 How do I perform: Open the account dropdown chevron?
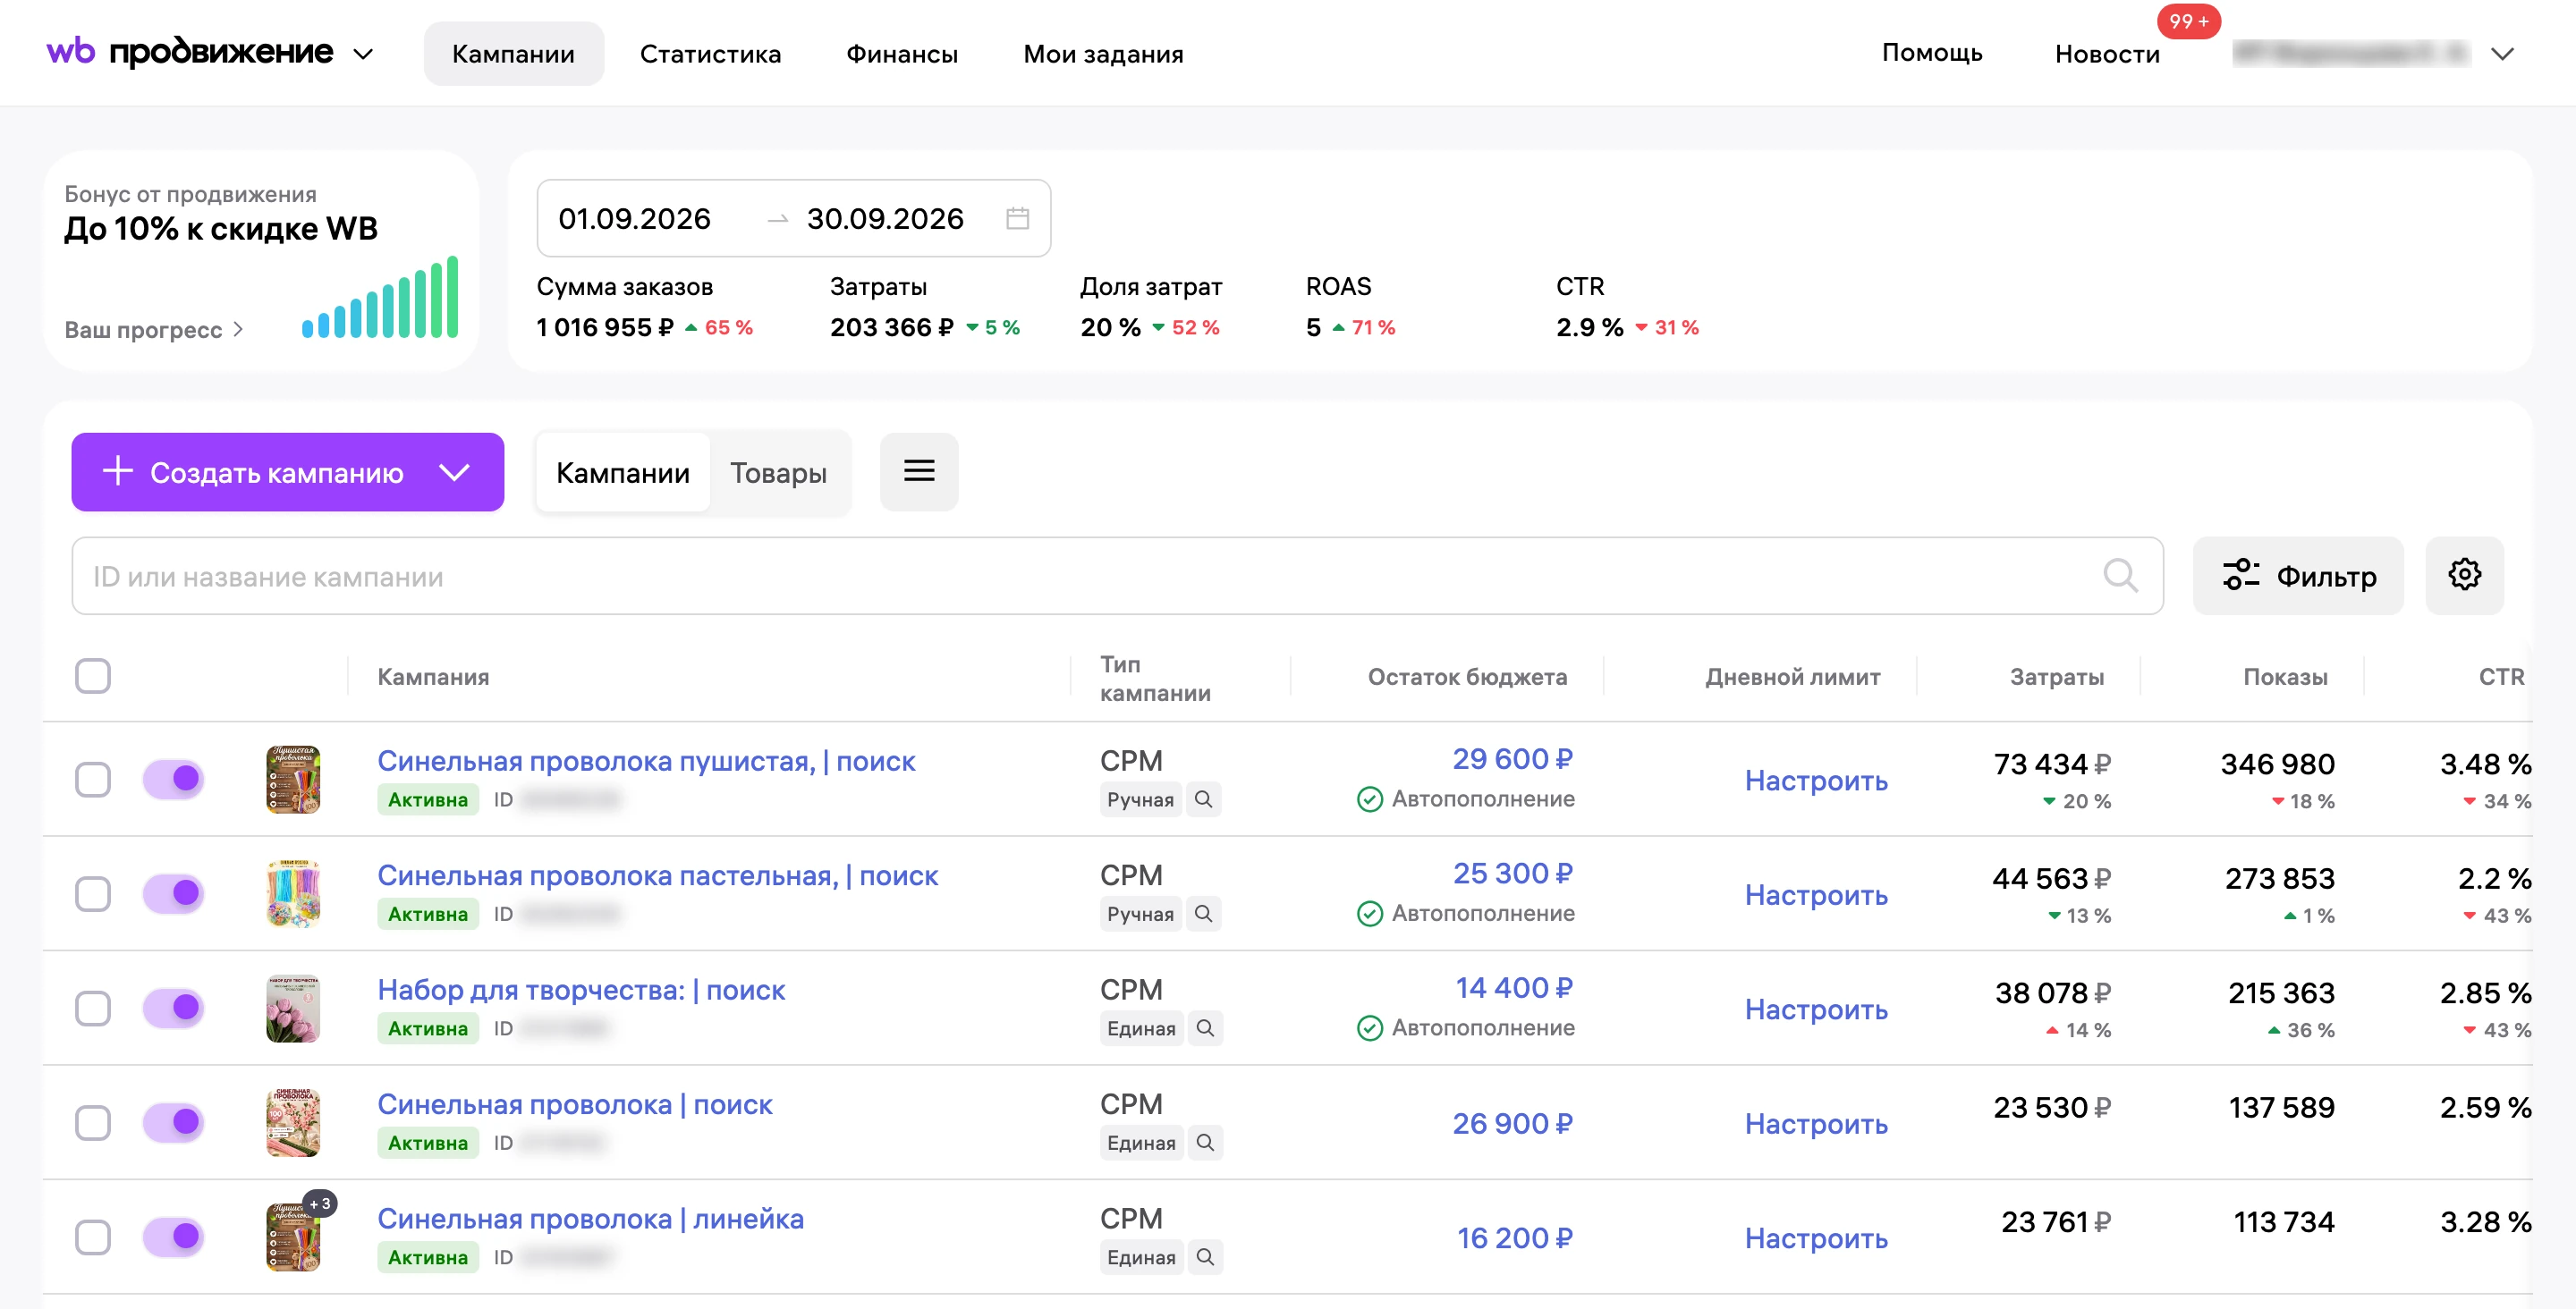coord(2501,54)
